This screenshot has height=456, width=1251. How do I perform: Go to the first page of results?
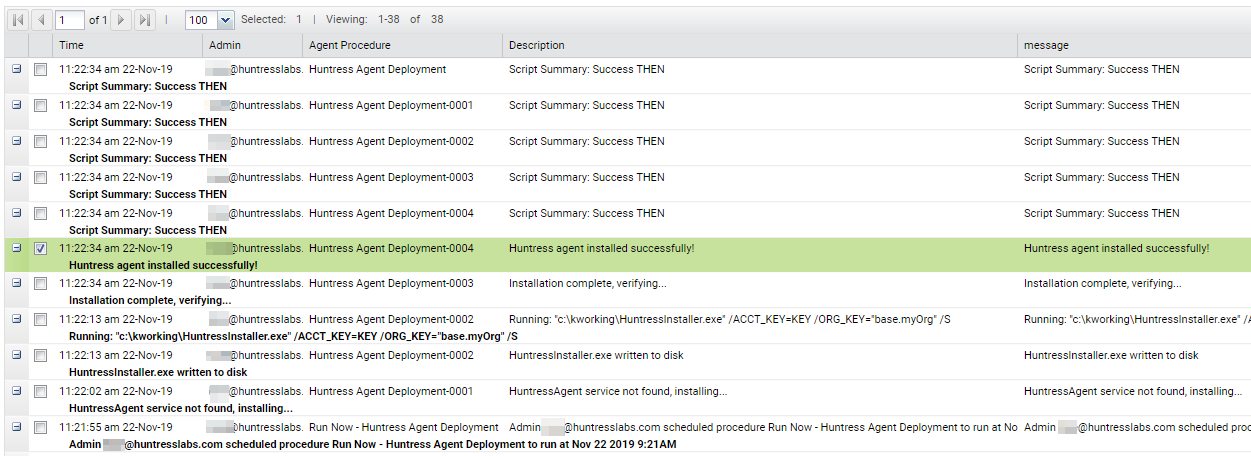pos(18,20)
